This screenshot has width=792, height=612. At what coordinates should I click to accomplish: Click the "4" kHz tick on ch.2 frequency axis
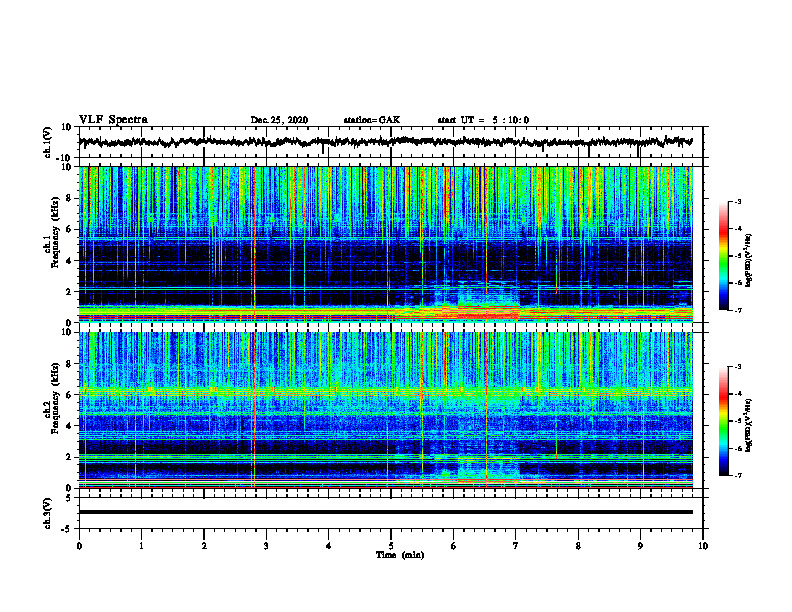(70, 426)
